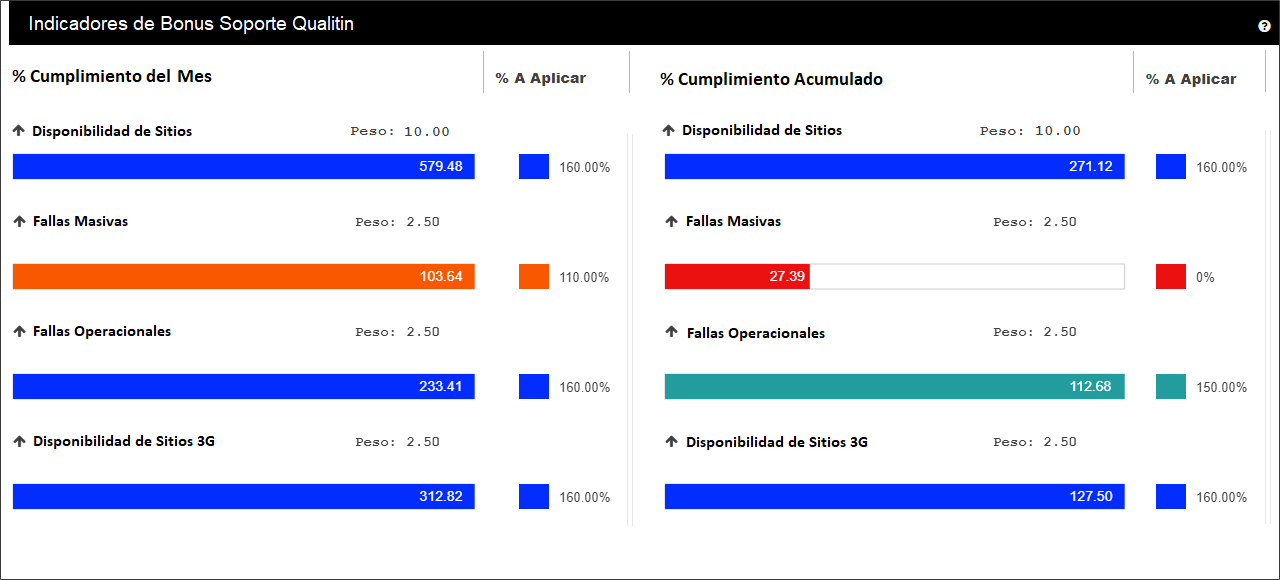Click the orange 103.64 progress bar
Viewport: 1280px width, 580px height.
[x=244, y=277]
